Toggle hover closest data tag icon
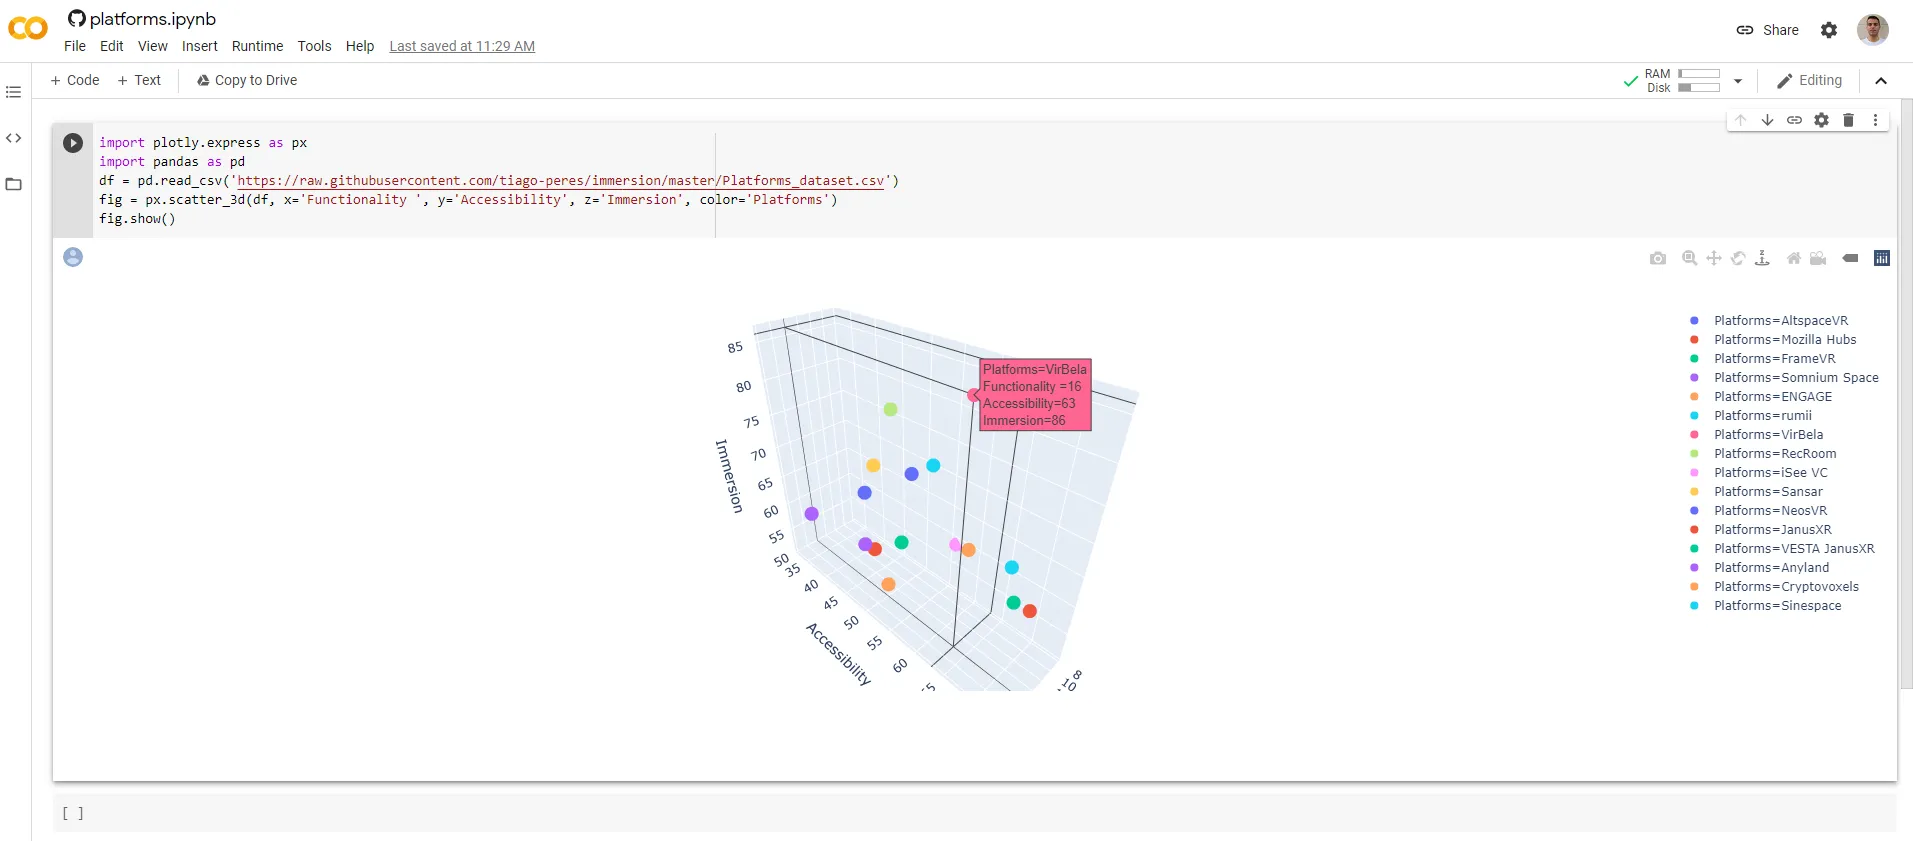This screenshot has width=1913, height=841. (1850, 258)
